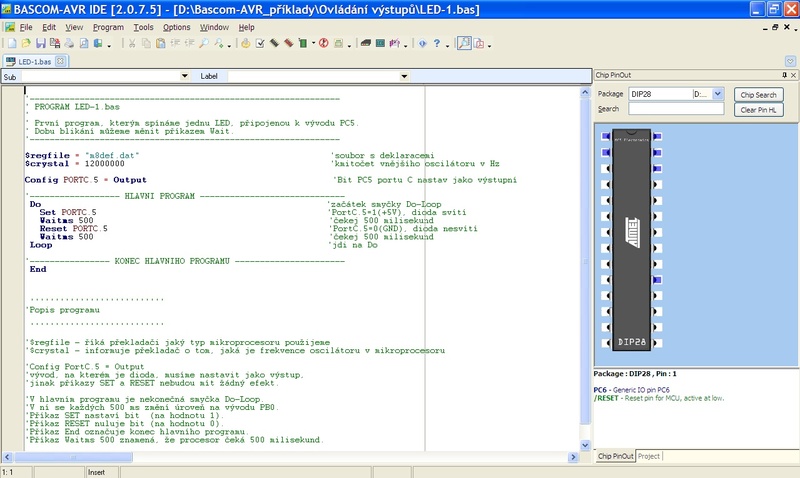The image size is (800, 478).
Task: Click the horizontal scrollbar thumb
Action: pos(73,457)
